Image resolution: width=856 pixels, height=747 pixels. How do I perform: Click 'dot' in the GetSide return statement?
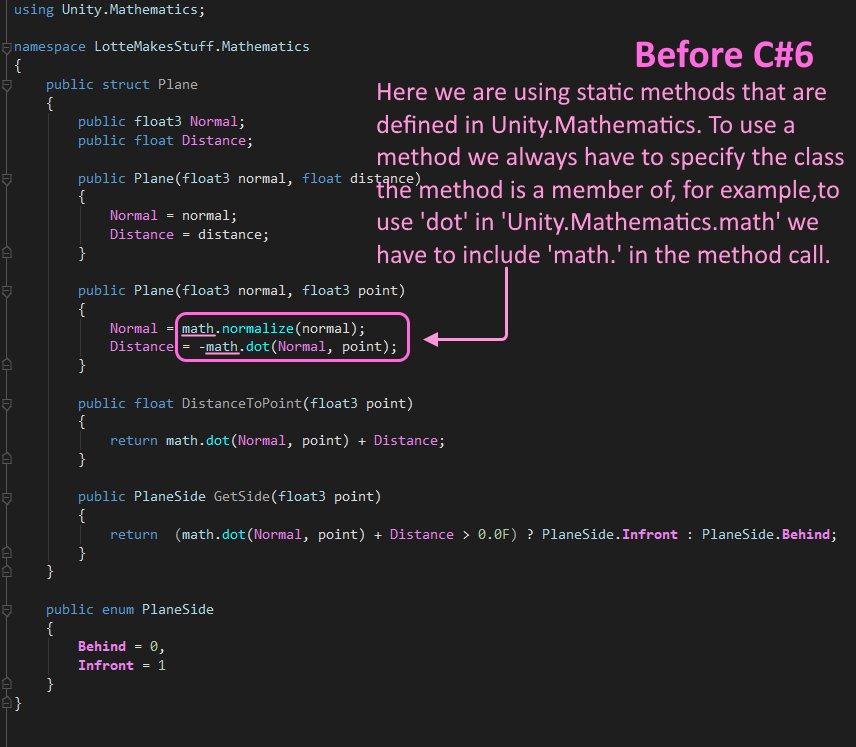(234, 535)
